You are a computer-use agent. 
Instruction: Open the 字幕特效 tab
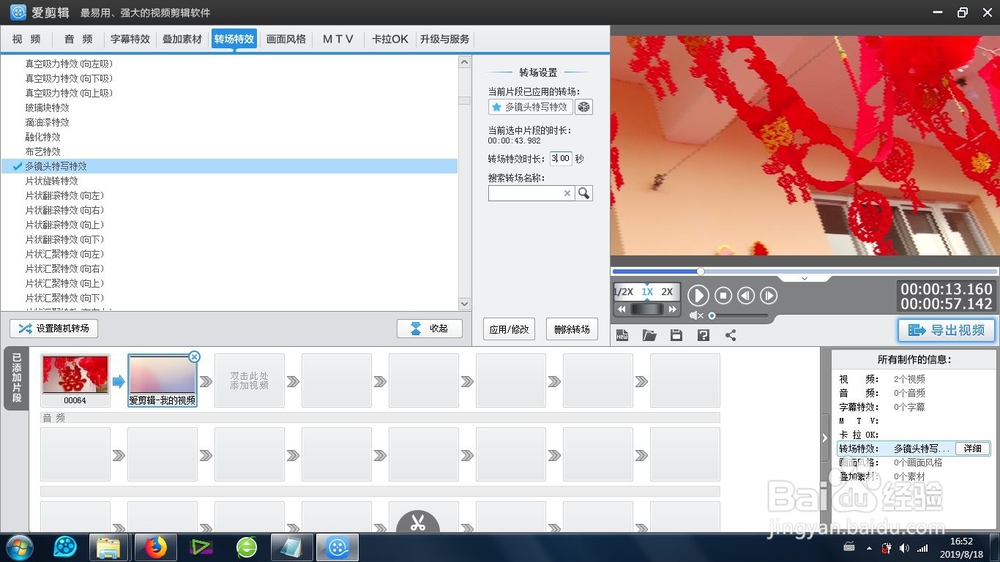click(x=130, y=39)
